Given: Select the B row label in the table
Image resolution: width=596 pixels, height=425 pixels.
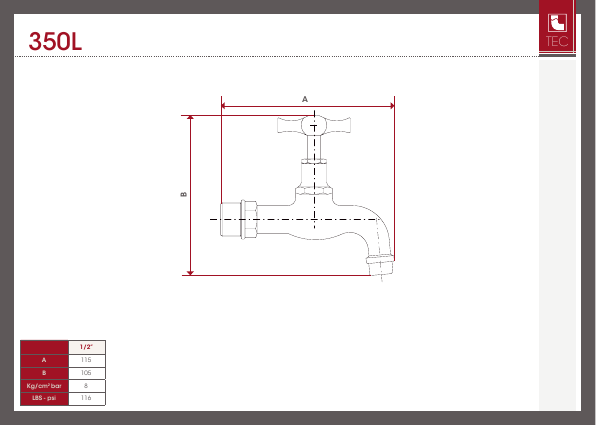Looking at the screenshot, I should pyautogui.click(x=44, y=373).
